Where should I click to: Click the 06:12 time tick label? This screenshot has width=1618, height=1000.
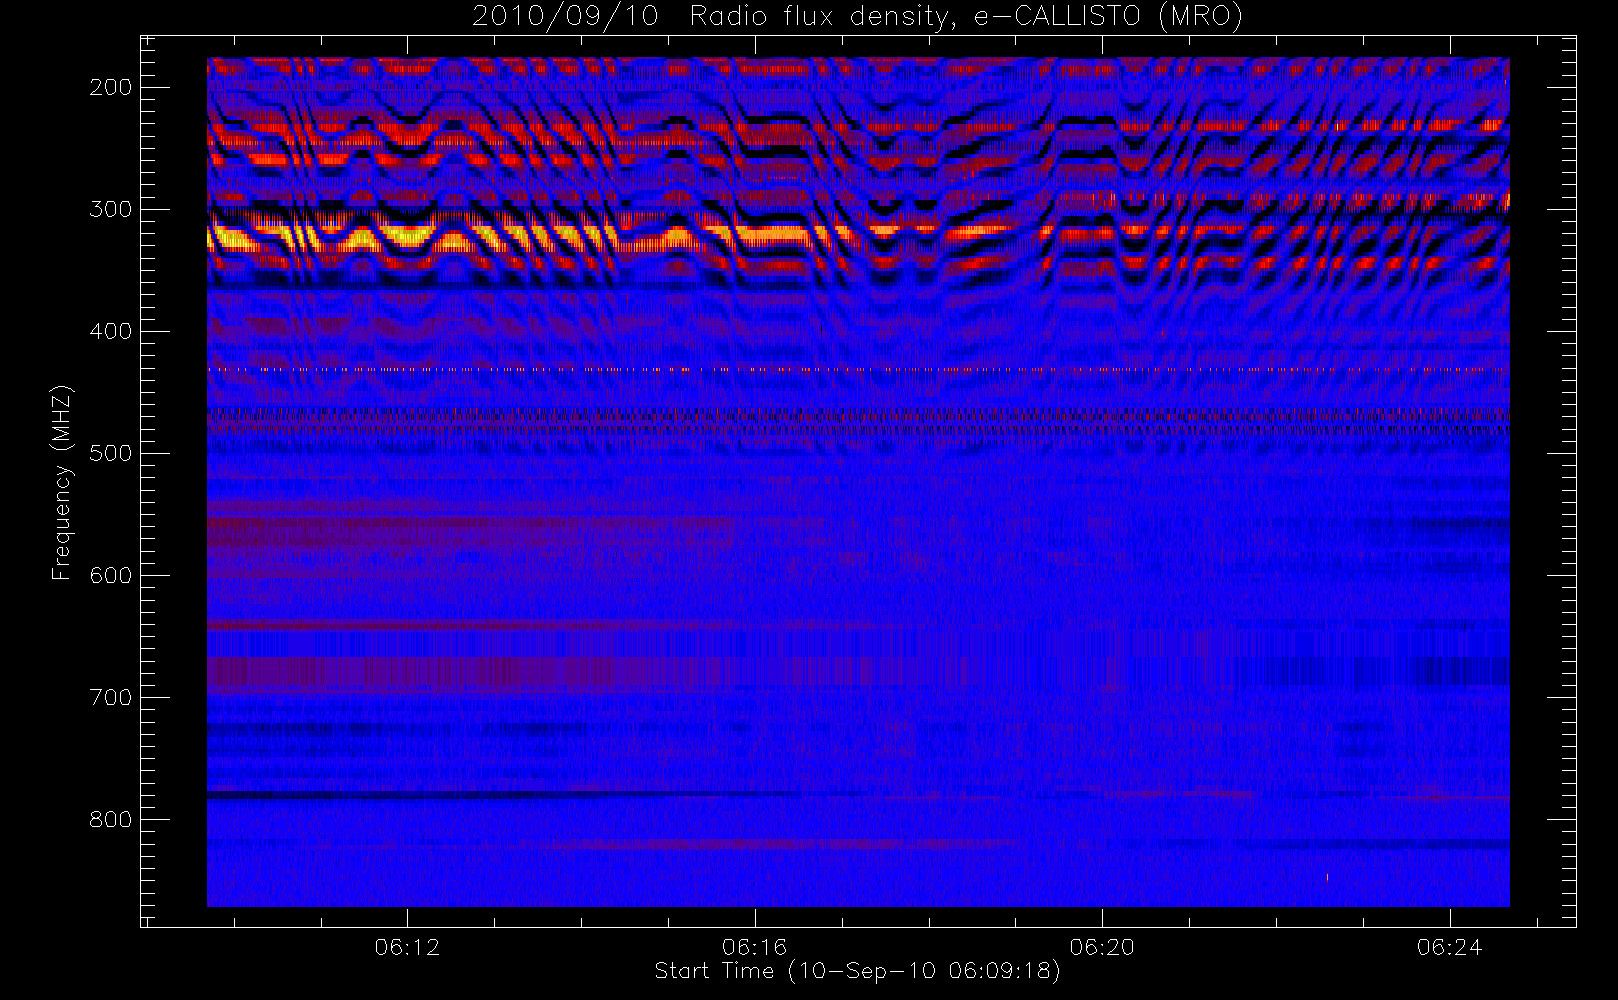[x=407, y=947]
